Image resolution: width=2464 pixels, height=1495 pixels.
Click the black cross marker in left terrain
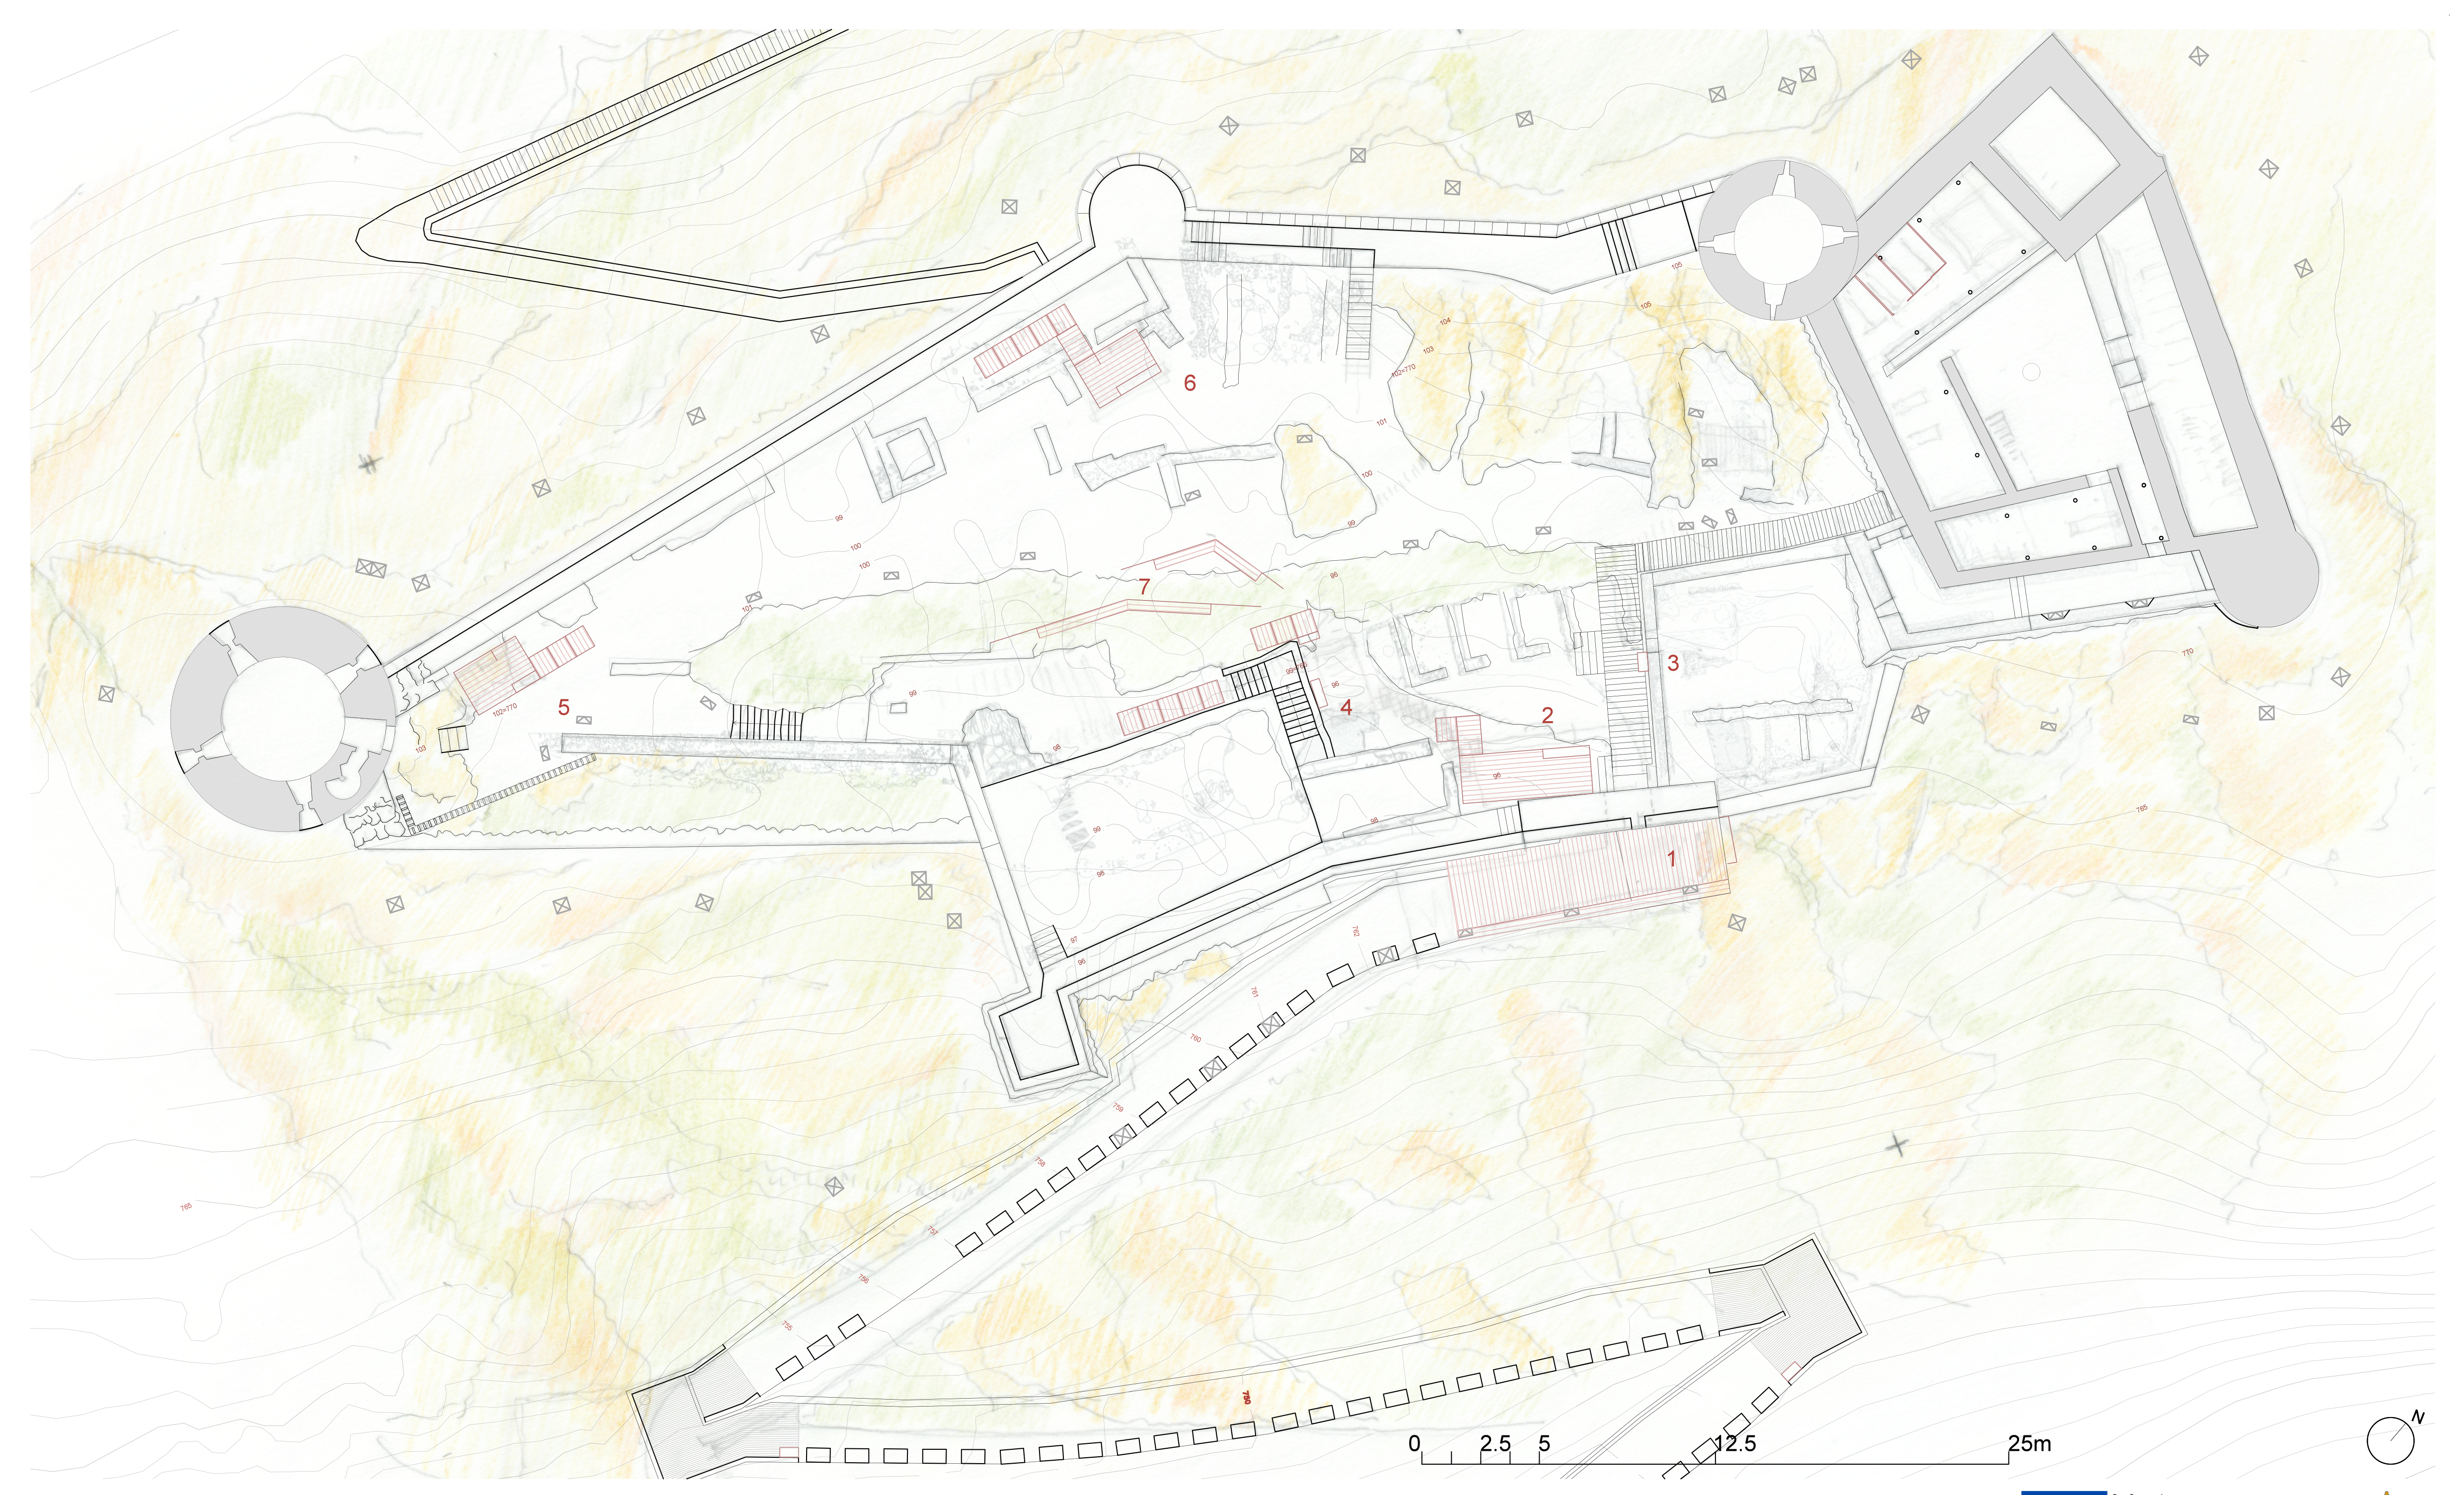coord(370,463)
